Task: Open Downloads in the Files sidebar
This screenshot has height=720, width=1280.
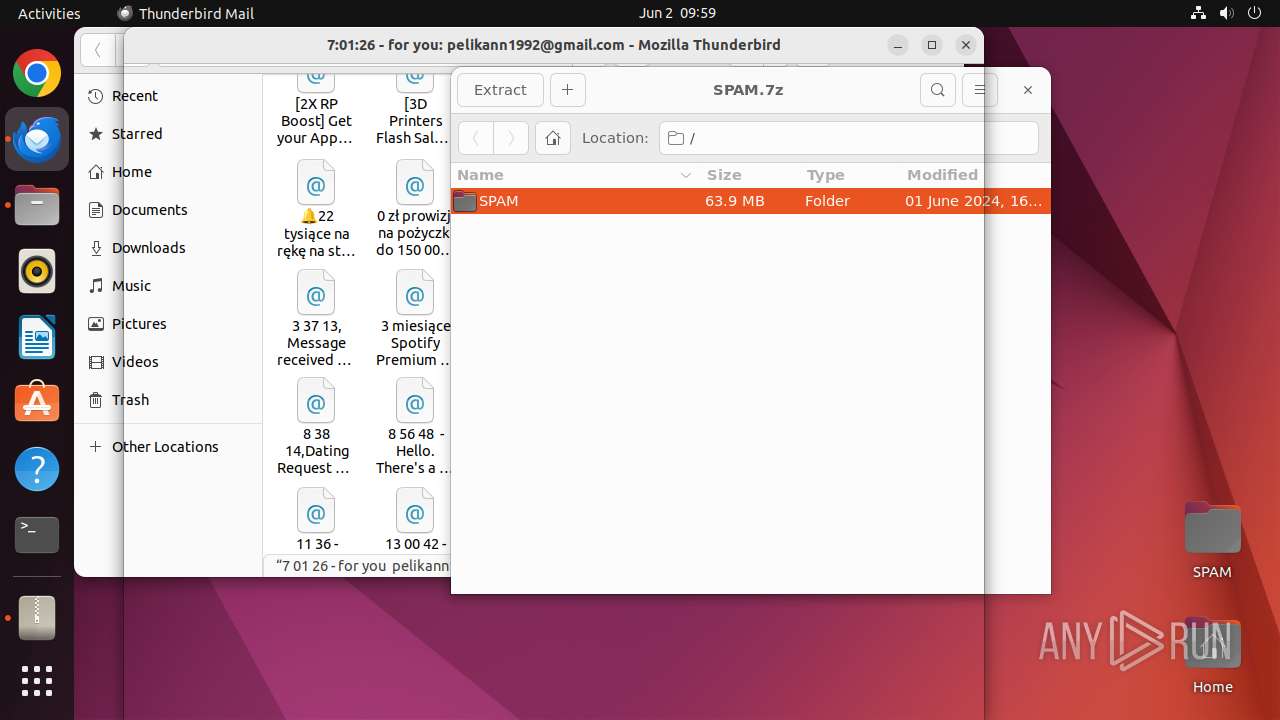Action: [x=169, y=248]
